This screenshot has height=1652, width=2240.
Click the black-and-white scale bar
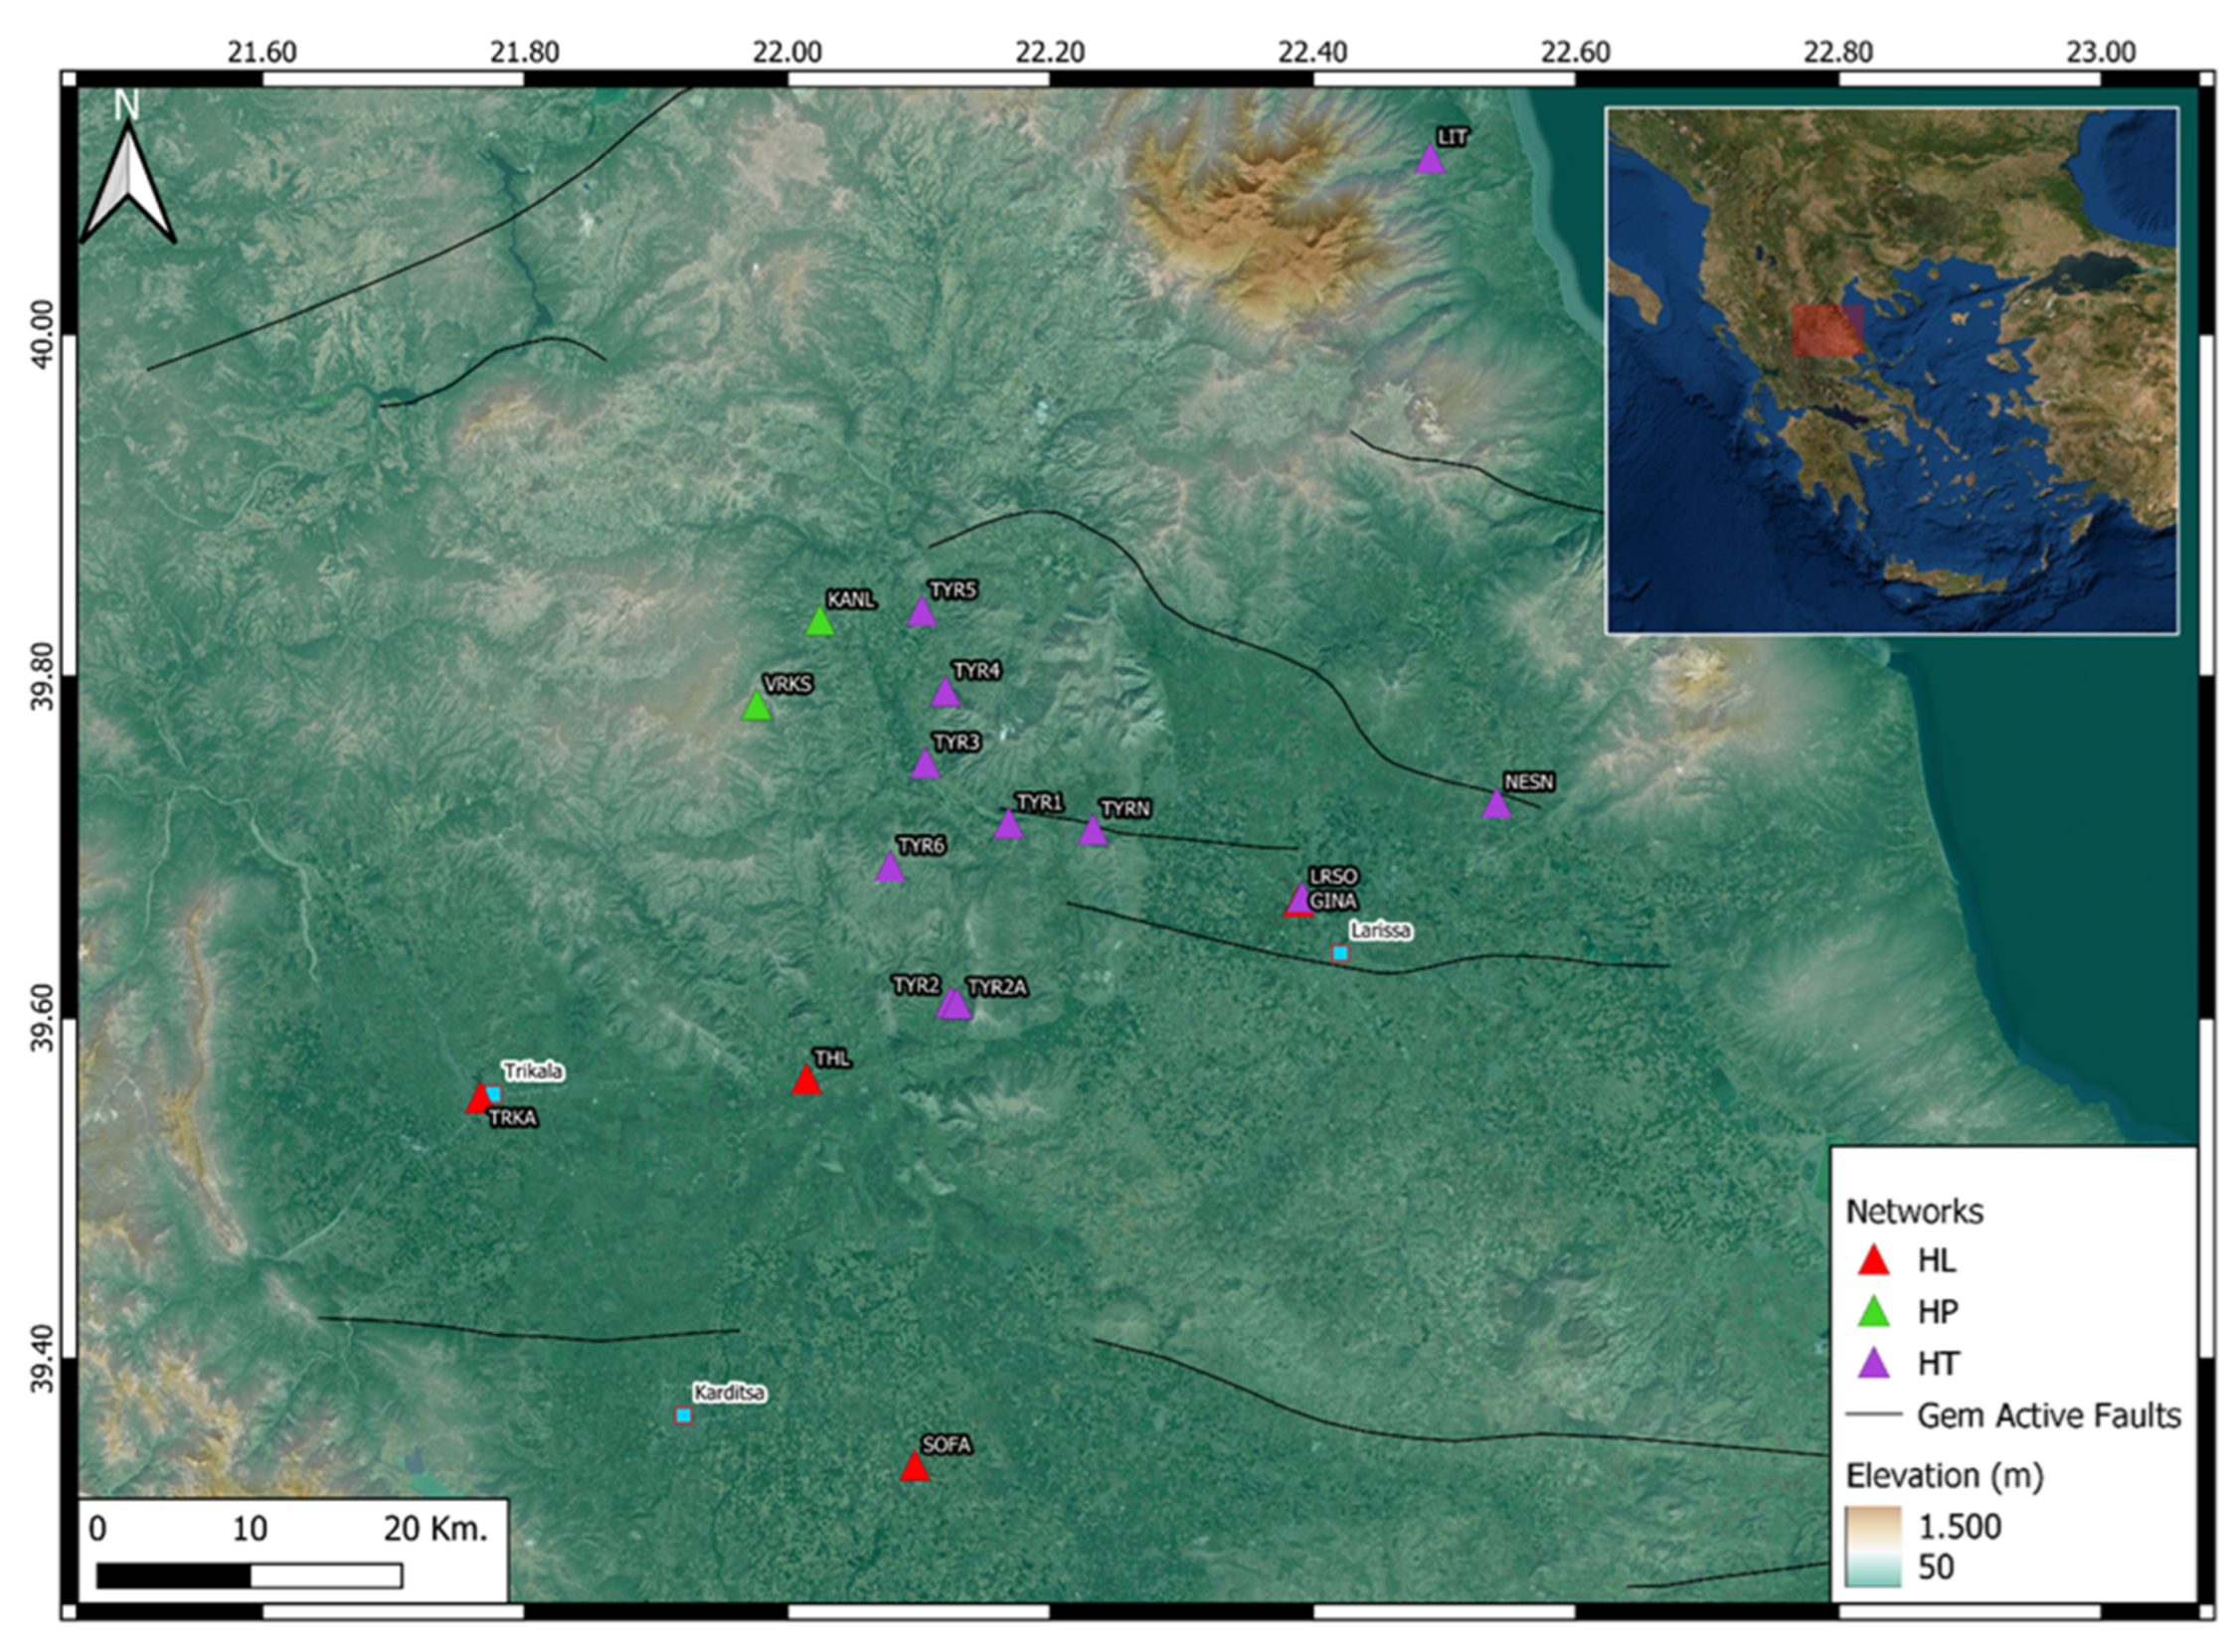[249, 1576]
